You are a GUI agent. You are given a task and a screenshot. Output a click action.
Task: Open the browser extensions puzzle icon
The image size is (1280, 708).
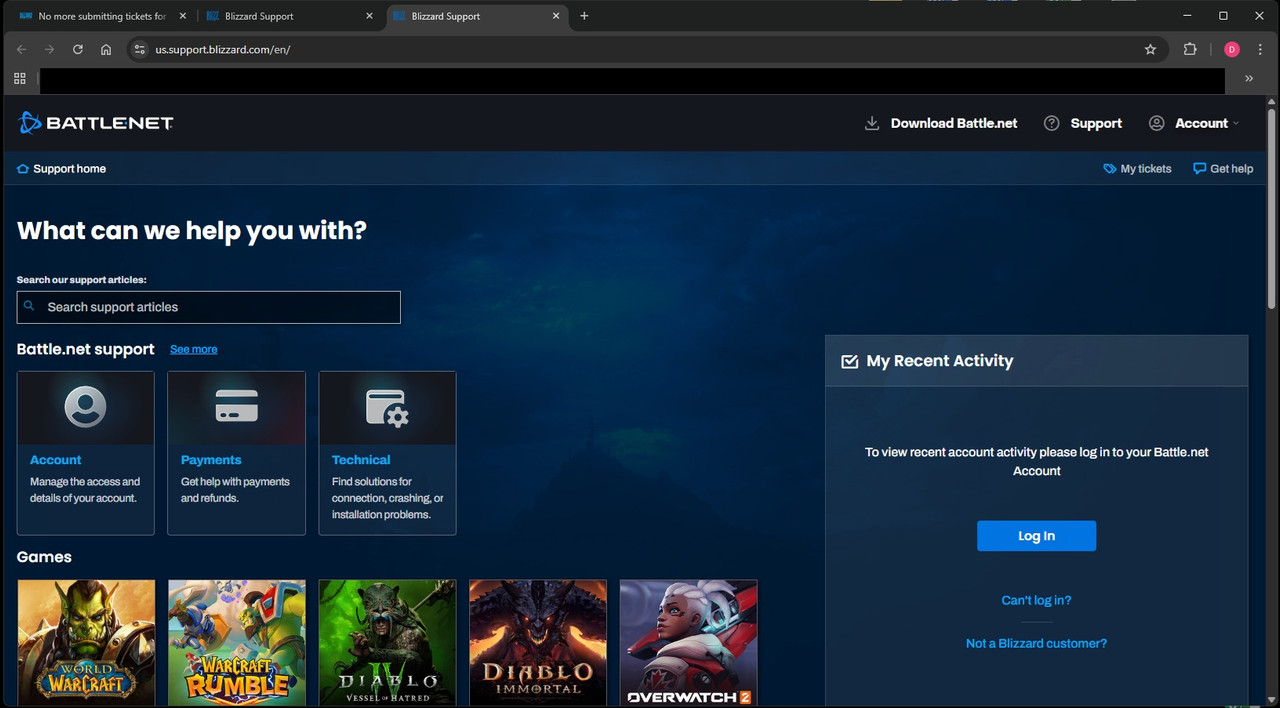coord(1190,49)
